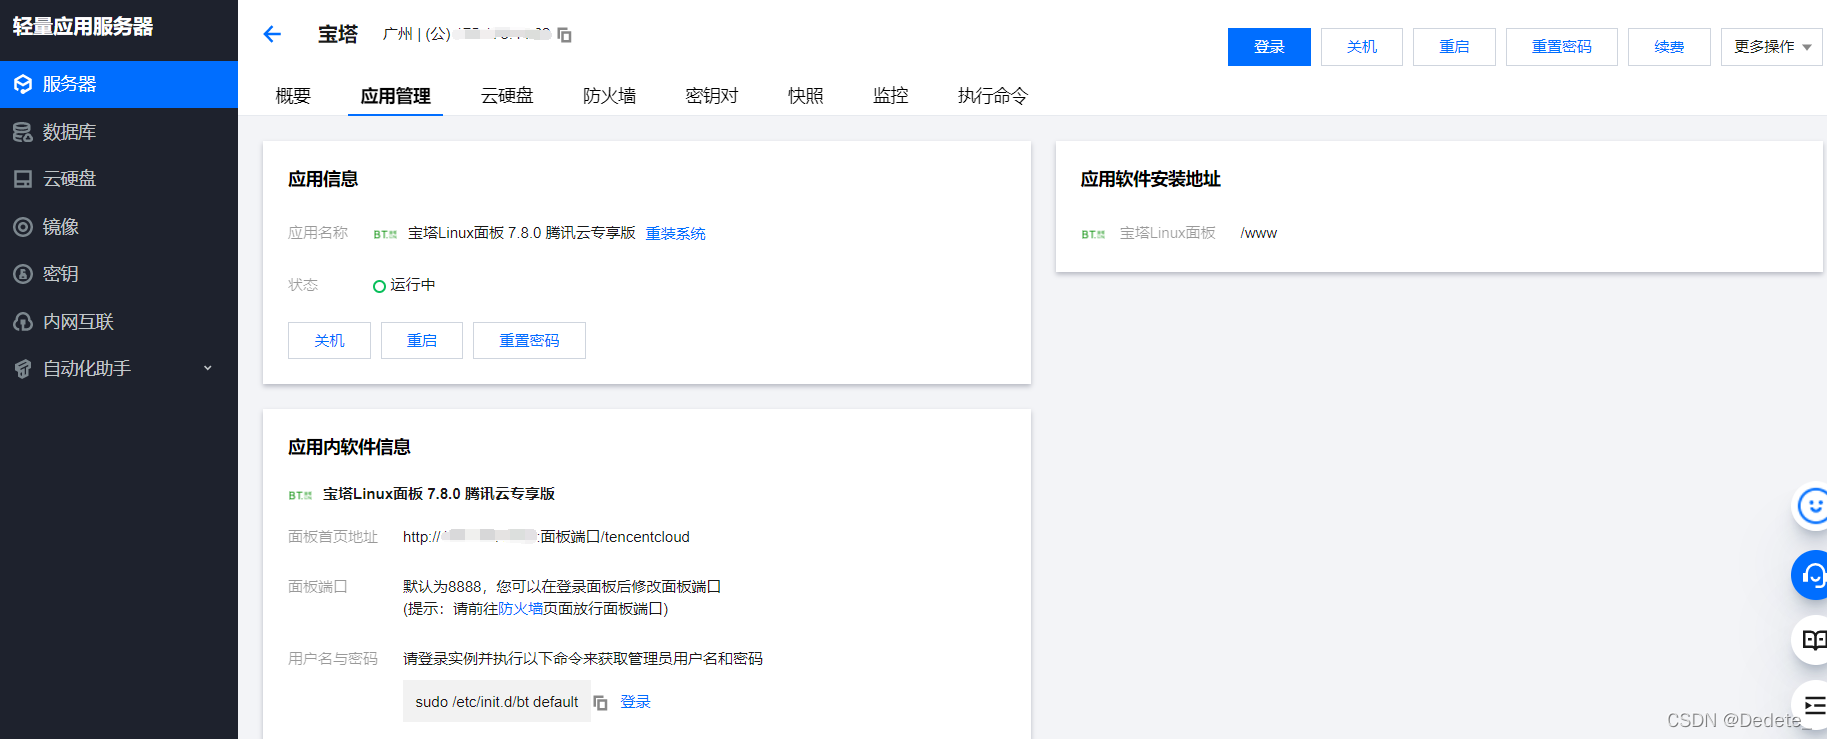
Task: Open the 云硬盘 tab
Action: (507, 96)
